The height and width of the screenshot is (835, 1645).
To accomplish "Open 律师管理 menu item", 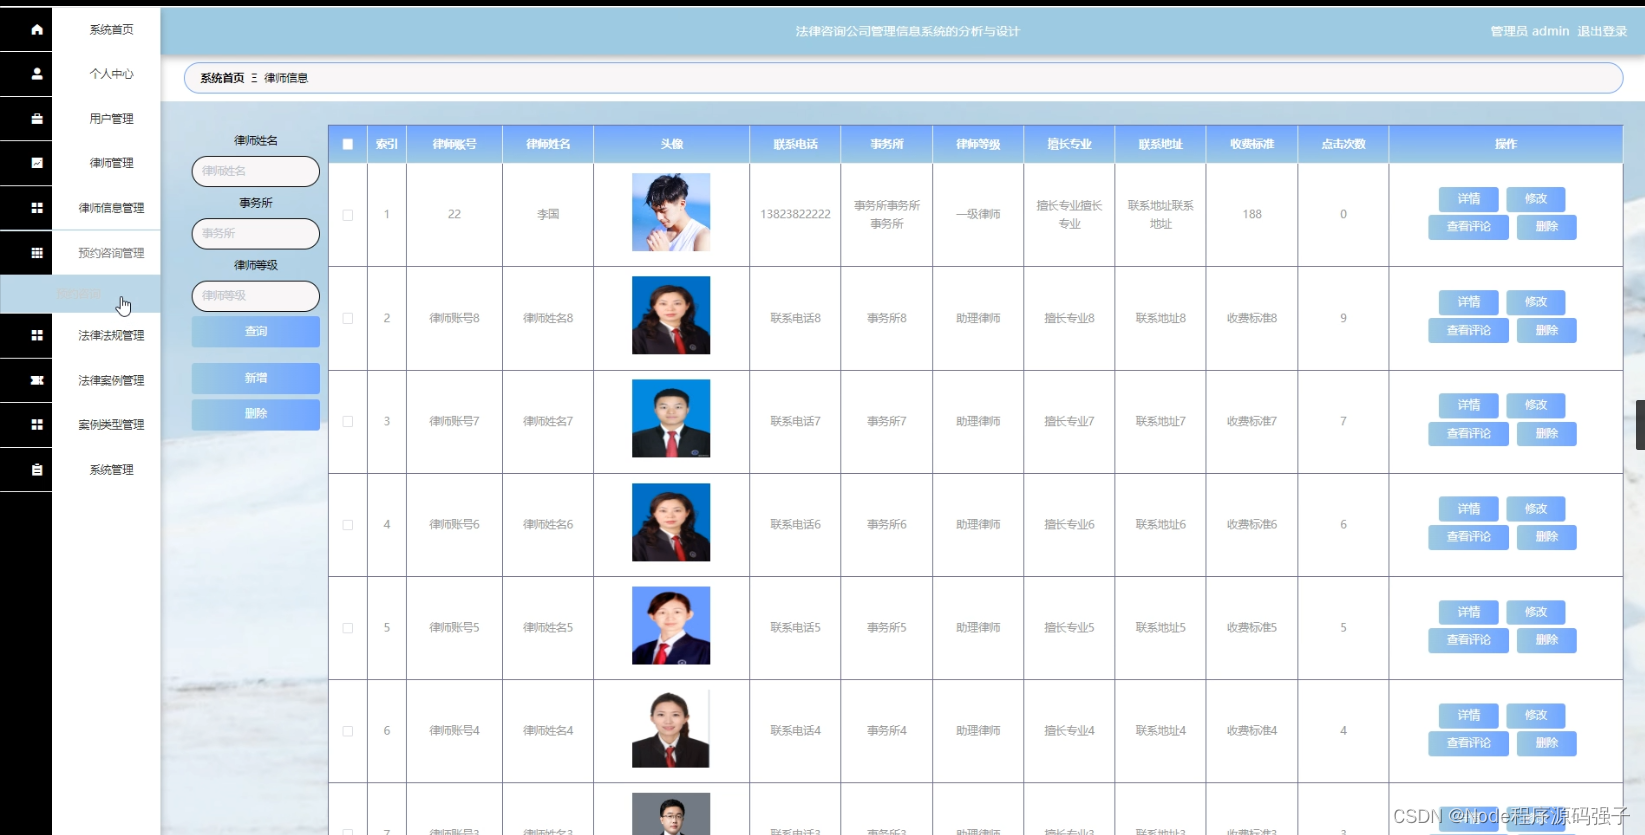I will point(111,163).
